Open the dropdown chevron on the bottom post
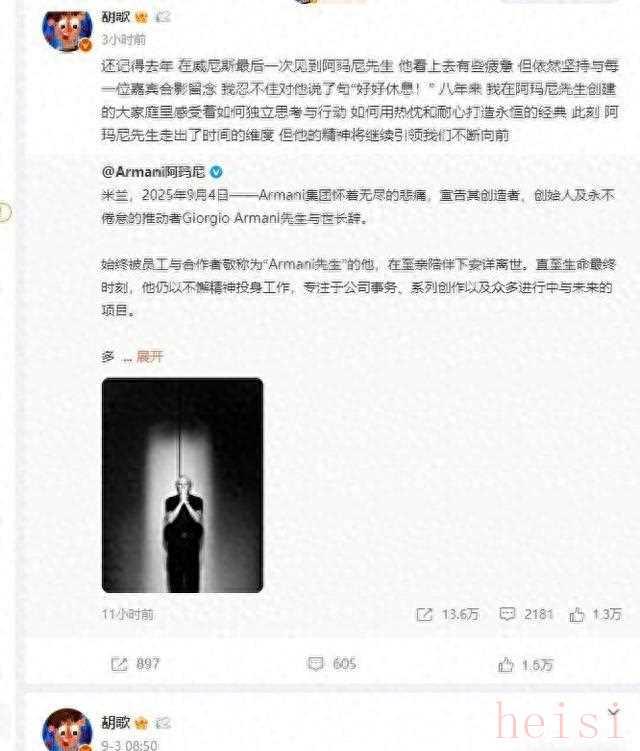 pos(613,711)
